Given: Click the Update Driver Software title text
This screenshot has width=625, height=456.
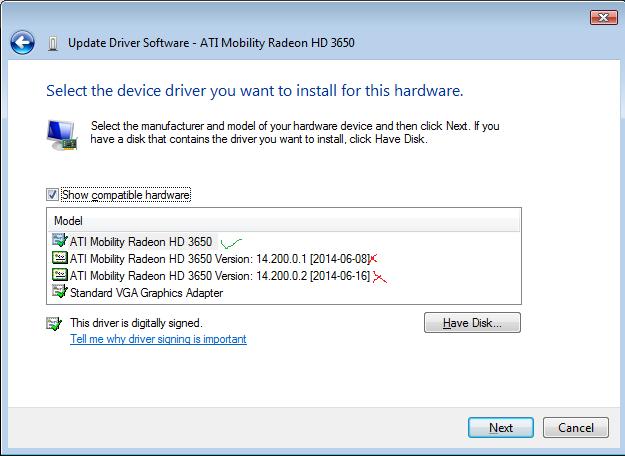Looking at the screenshot, I should click(211, 43).
